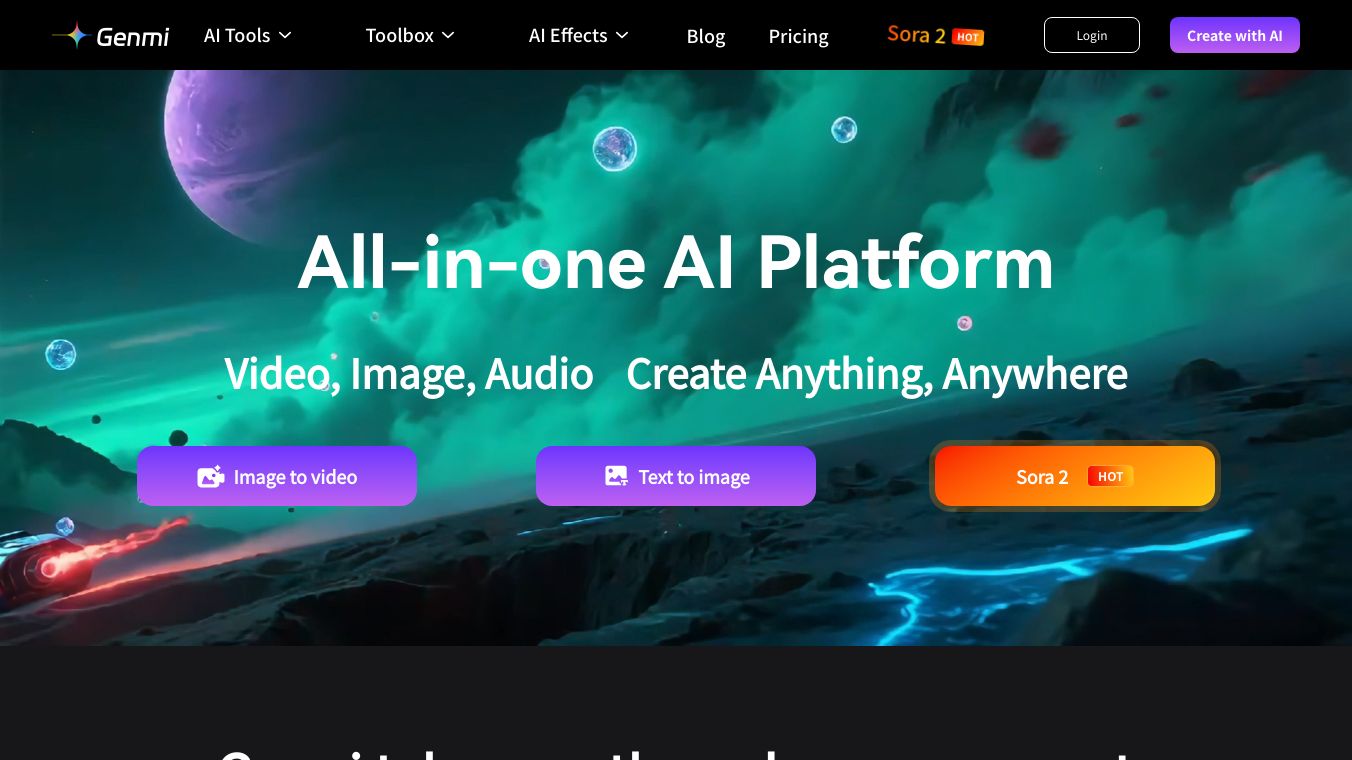Click the HOT badge inside the orange Sora 2 button
This screenshot has height=760, width=1352.
coord(1110,476)
